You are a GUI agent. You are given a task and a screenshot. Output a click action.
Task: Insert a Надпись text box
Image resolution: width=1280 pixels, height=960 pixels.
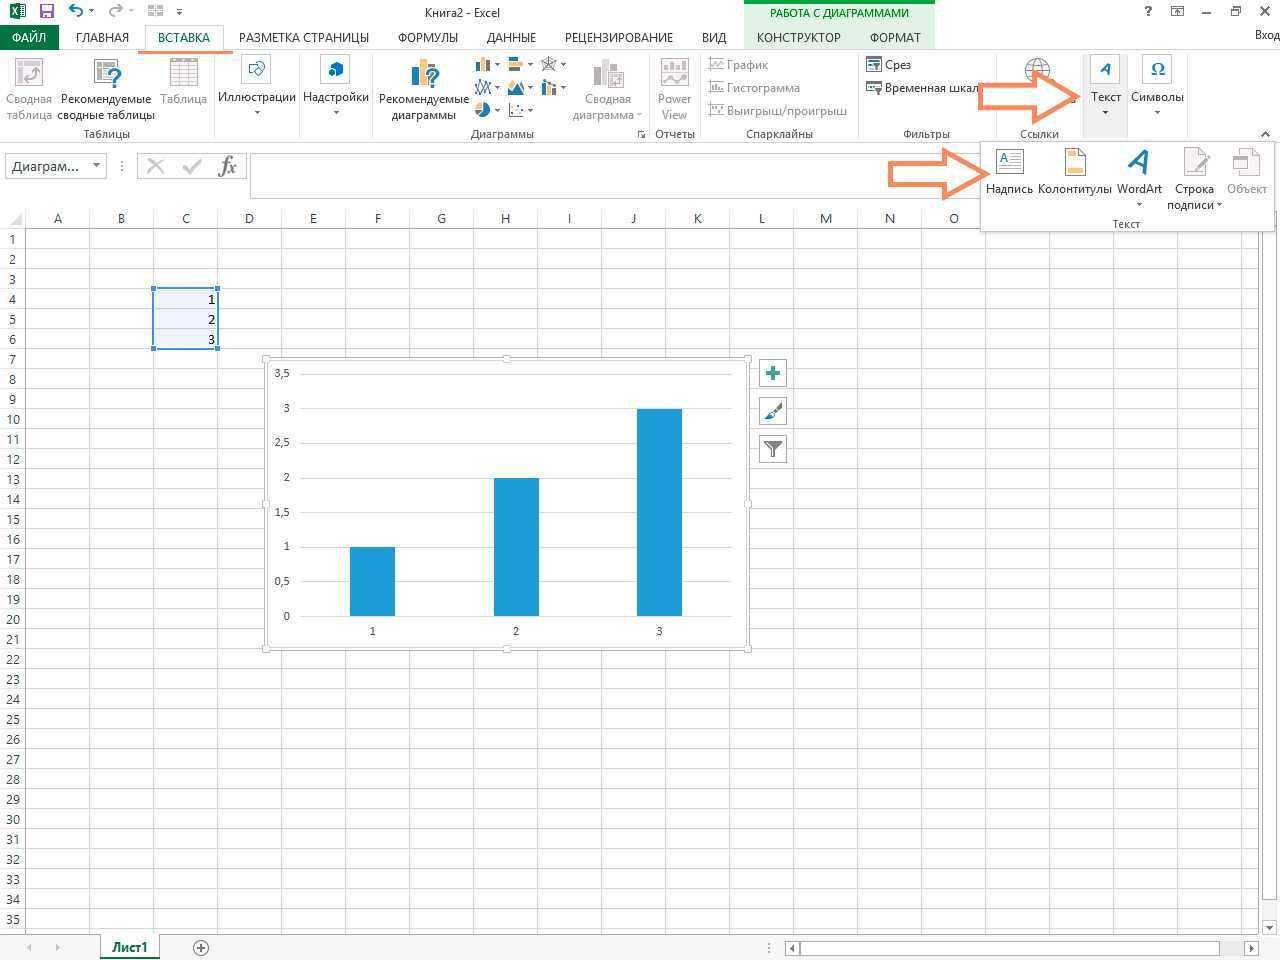(1009, 171)
